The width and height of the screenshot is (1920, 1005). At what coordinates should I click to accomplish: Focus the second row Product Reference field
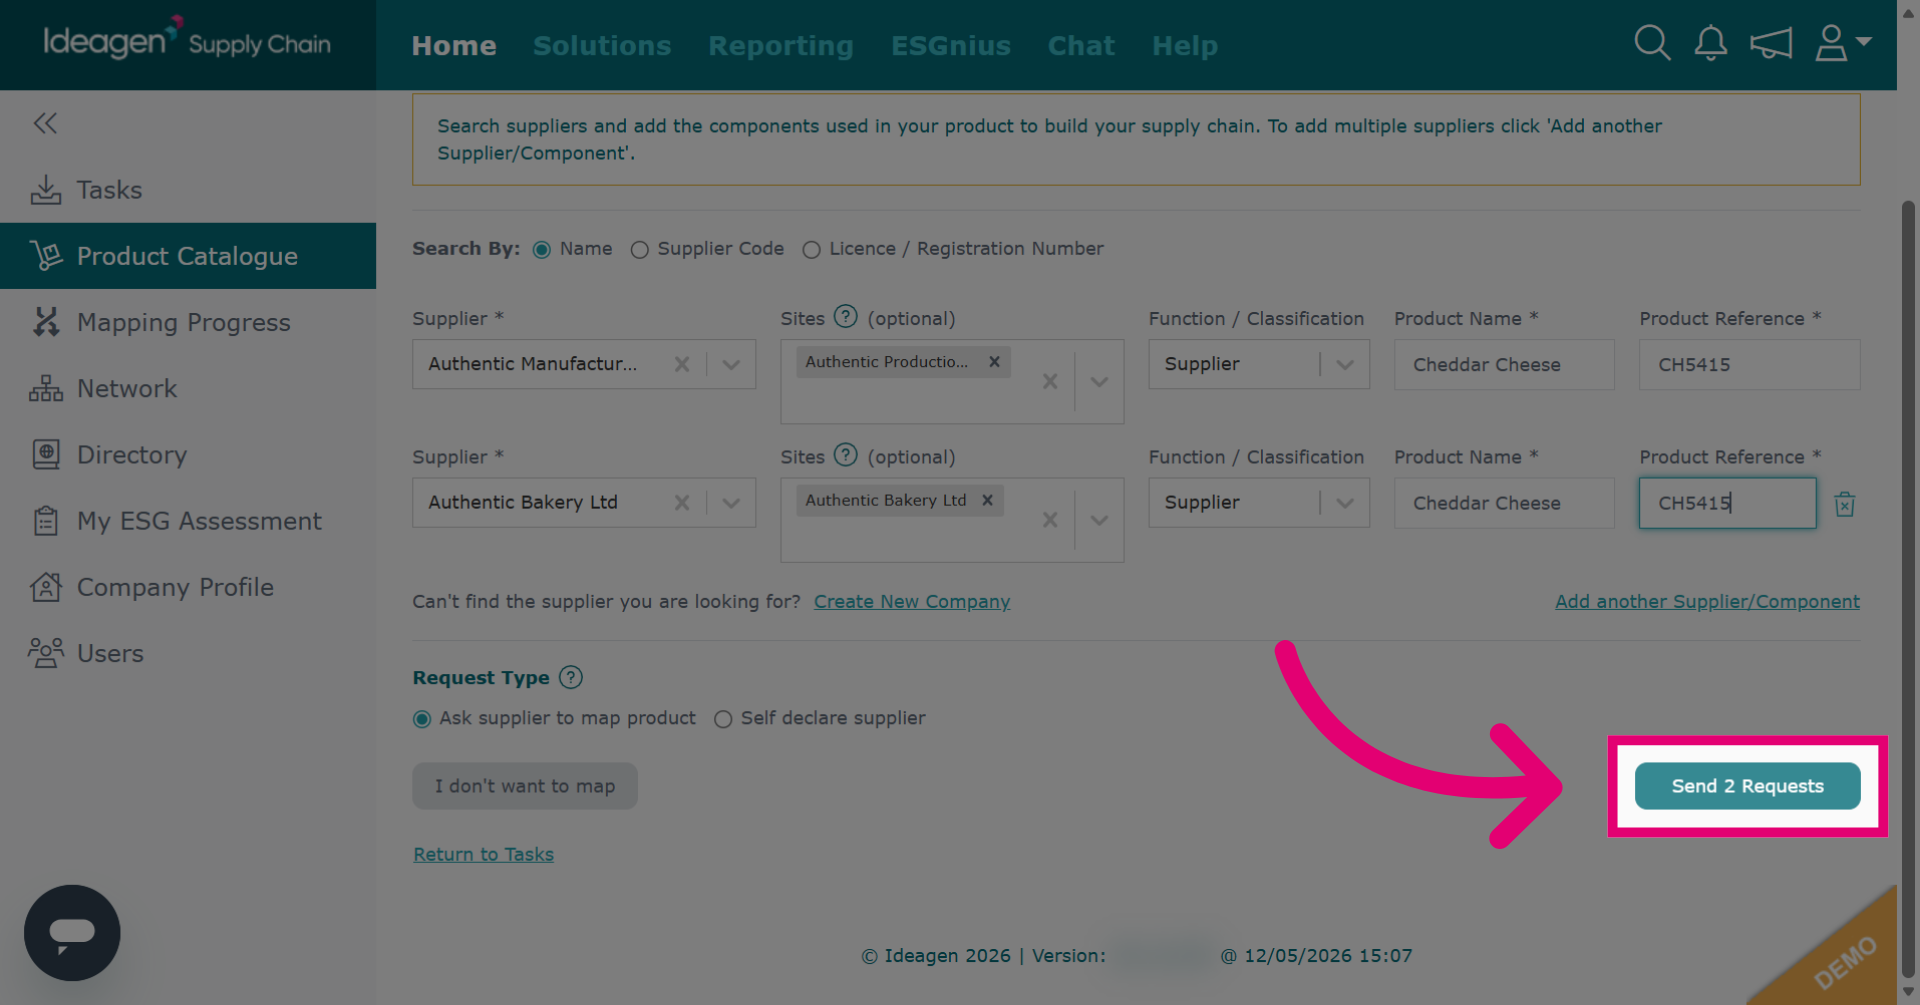(1727, 502)
